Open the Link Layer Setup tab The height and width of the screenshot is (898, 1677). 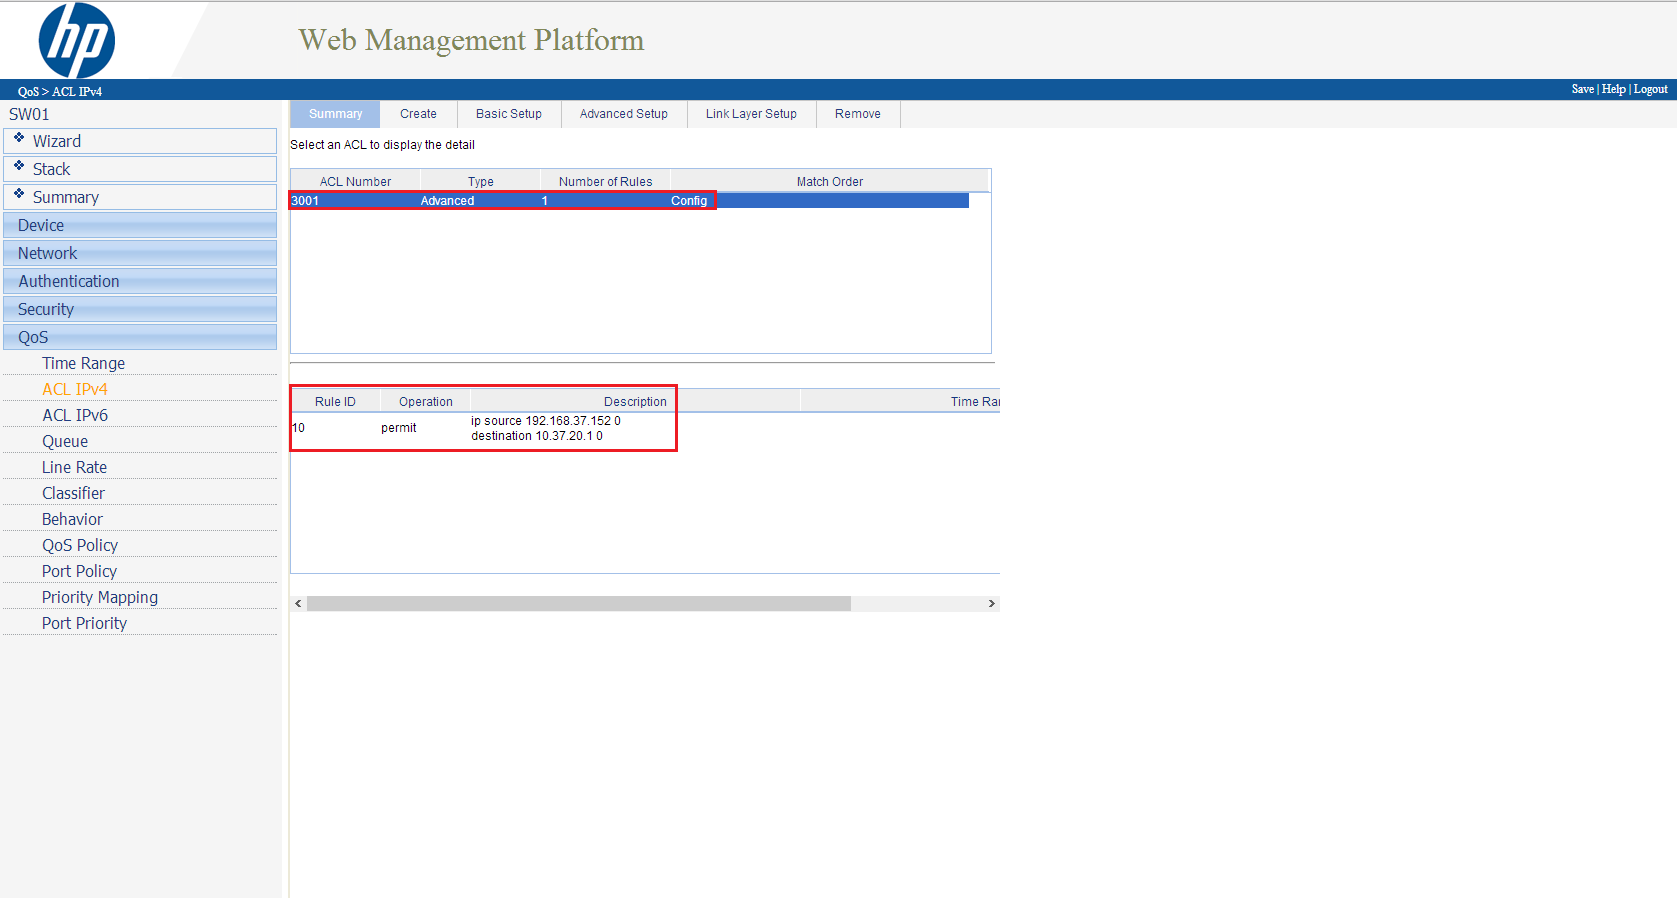751,114
